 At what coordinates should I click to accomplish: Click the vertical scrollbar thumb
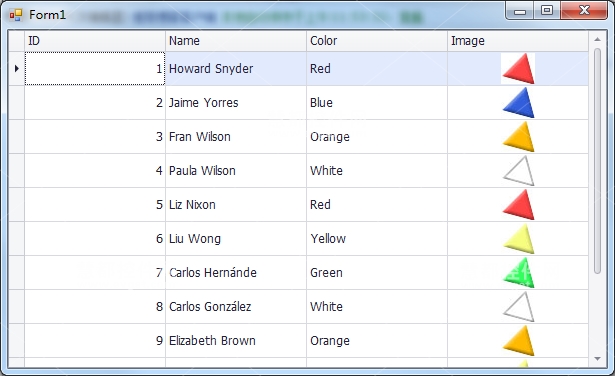(597, 161)
